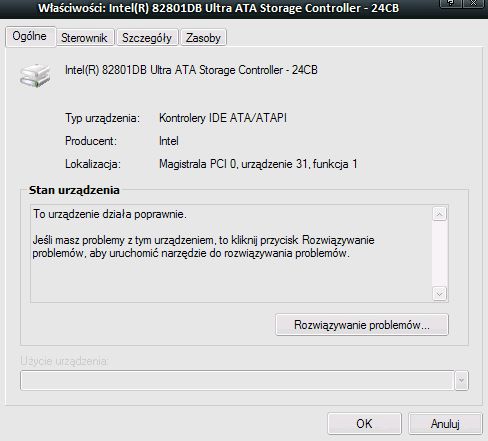The image size is (488, 441).
Task: Select the Zasoby tab
Action: point(203,37)
